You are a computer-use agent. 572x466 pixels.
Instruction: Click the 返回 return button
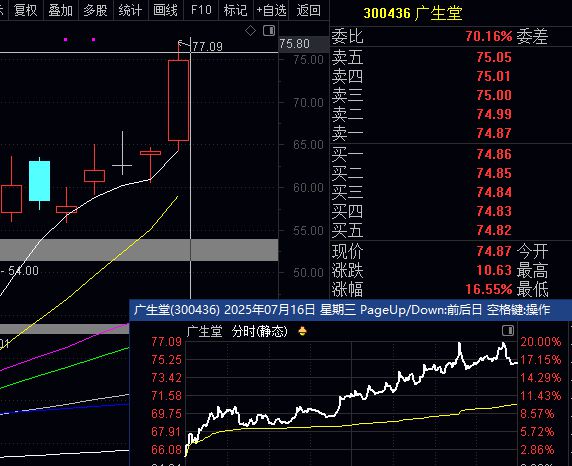309,10
